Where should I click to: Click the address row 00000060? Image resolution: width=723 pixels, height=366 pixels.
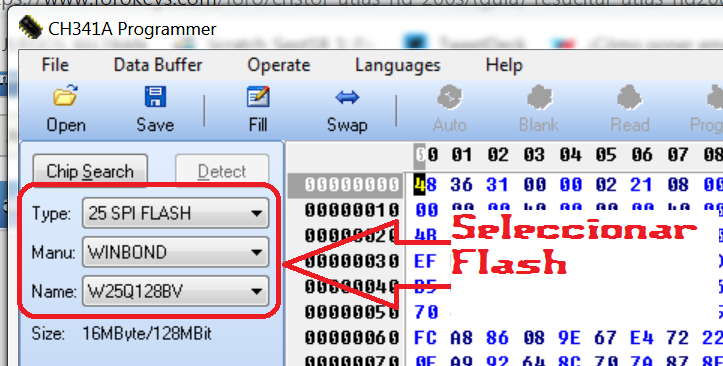pos(351,338)
